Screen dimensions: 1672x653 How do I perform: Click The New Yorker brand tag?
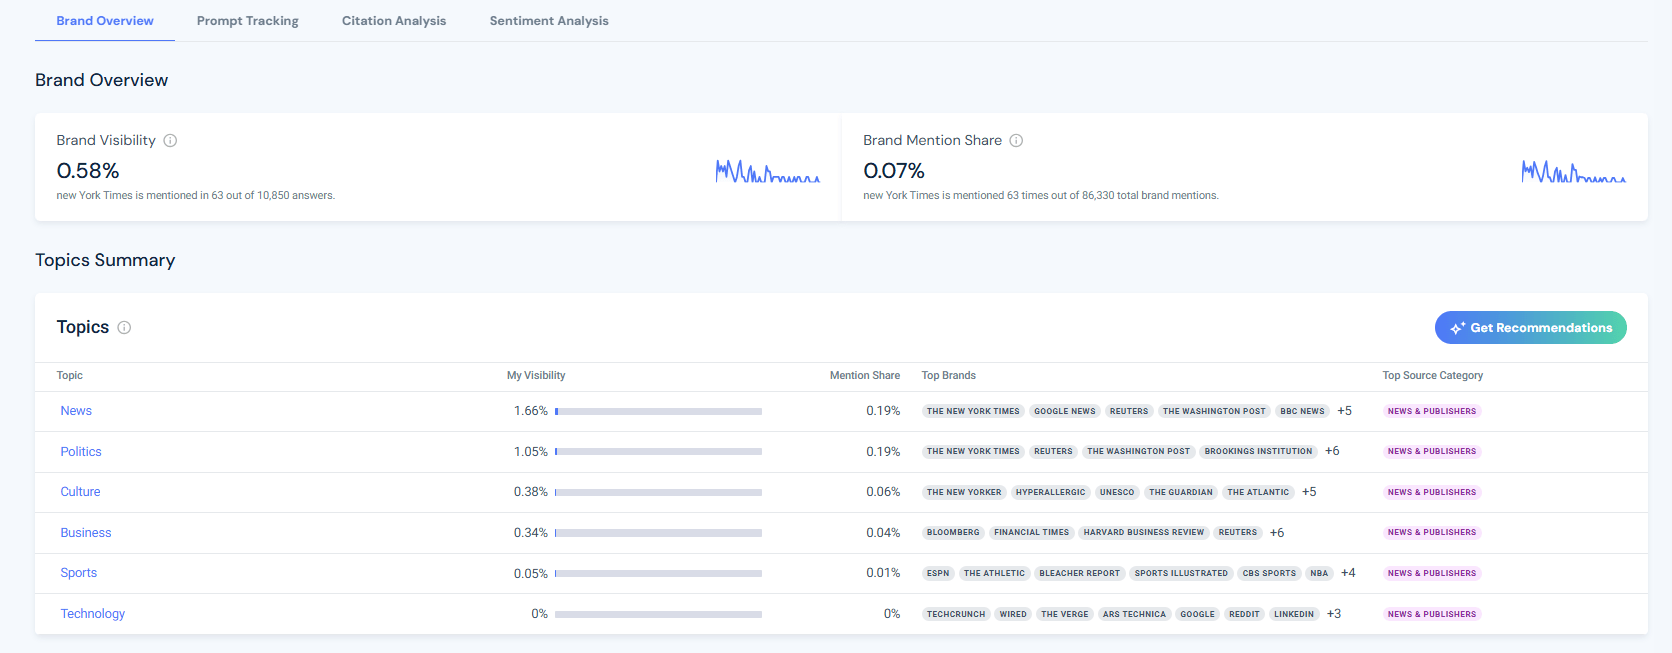pos(964,492)
